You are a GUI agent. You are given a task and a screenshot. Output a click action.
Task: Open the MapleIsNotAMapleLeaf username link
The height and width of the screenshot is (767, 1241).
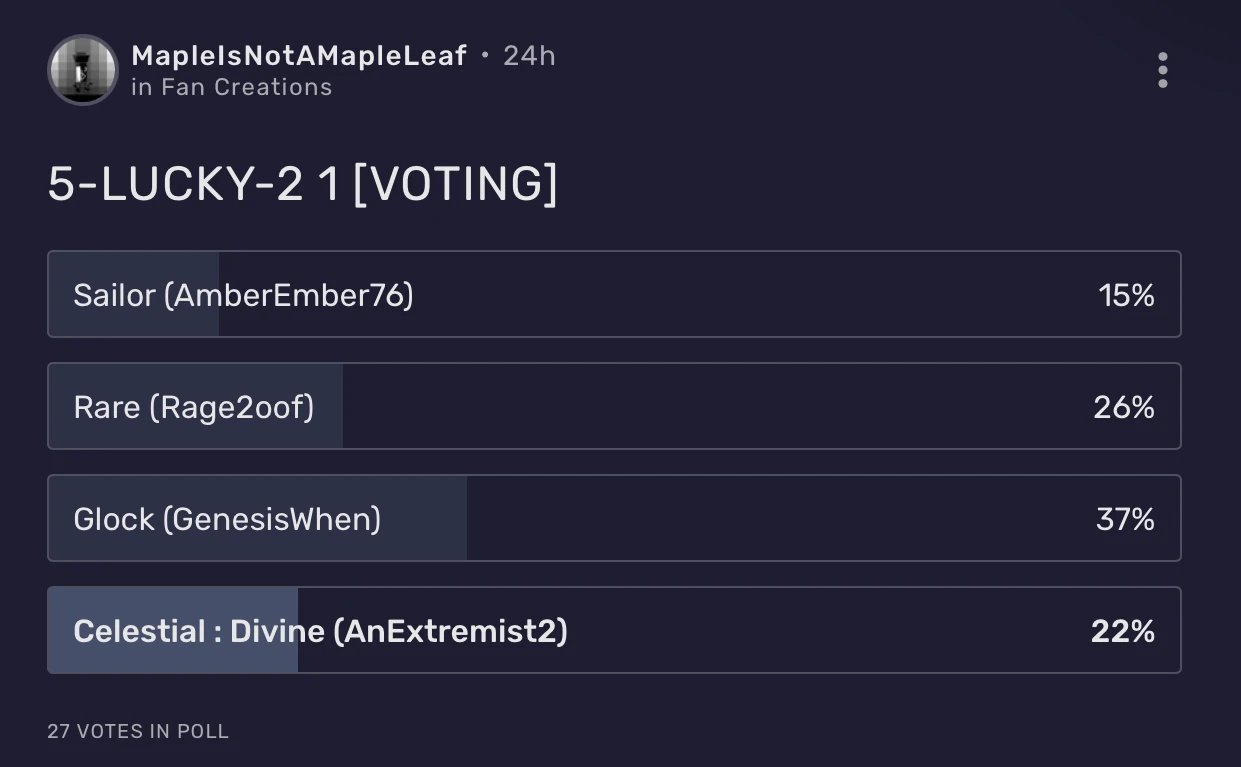299,56
